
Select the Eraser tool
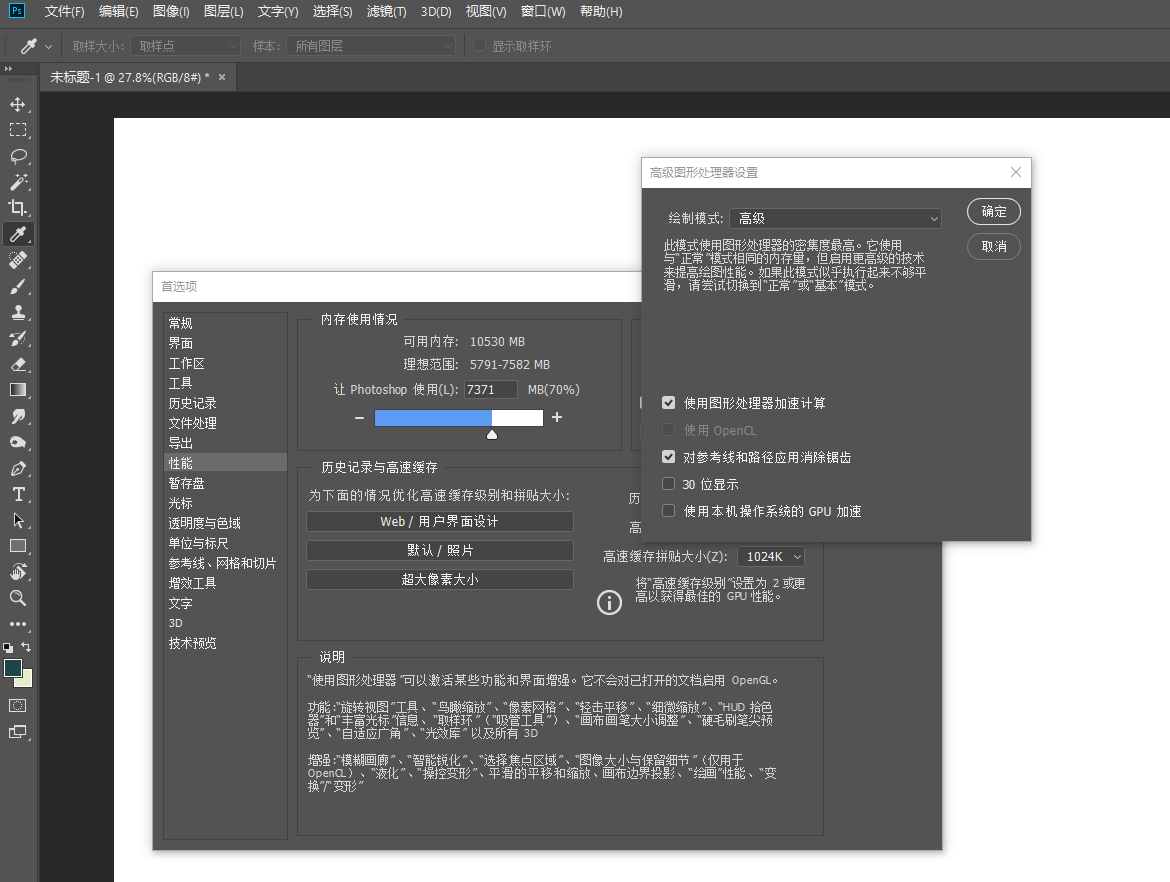(x=20, y=364)
